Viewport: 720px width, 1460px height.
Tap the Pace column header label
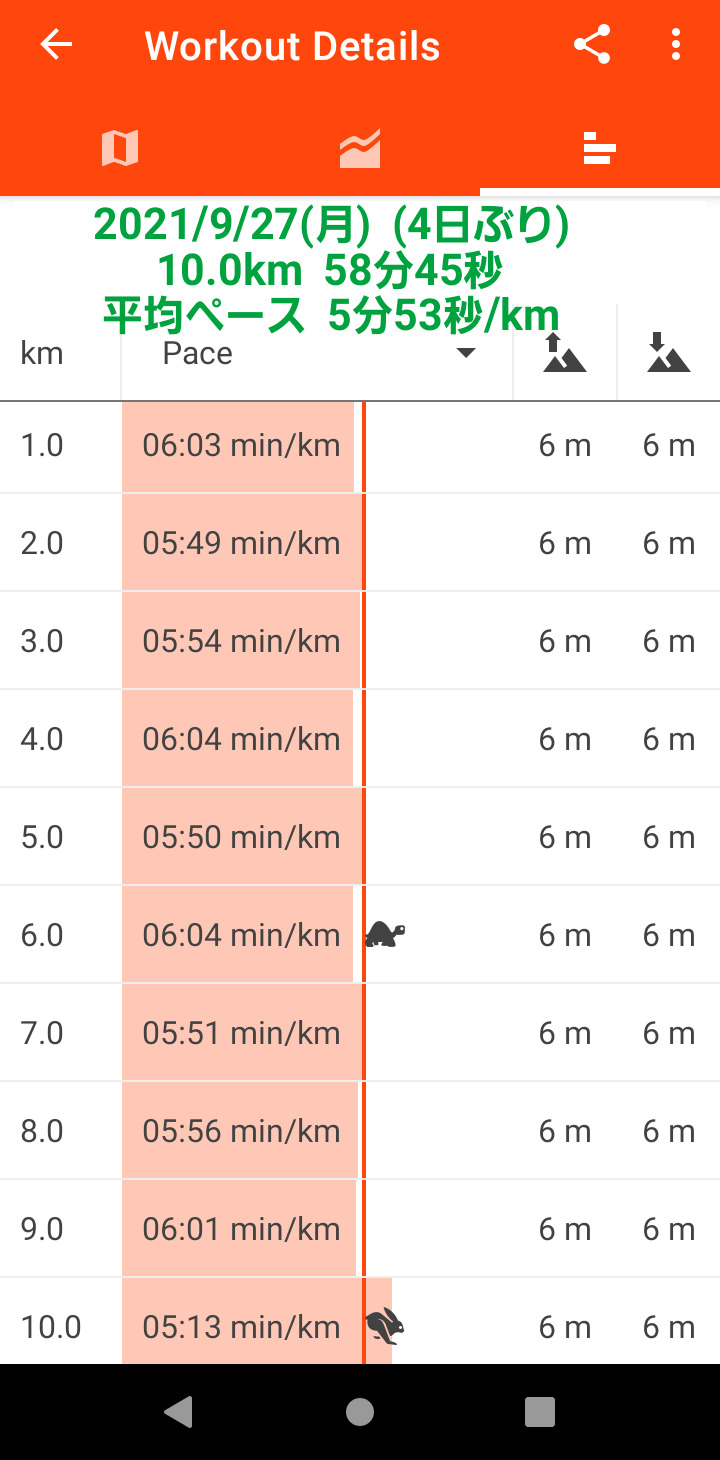click(x=198, y=353)
